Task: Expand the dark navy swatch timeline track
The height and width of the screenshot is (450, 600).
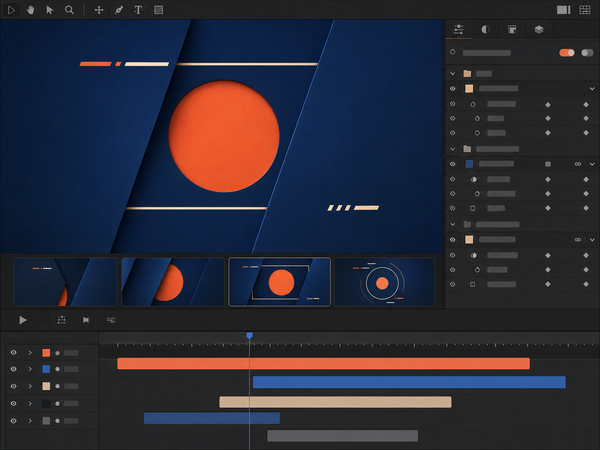Action: tap(30, 403)
